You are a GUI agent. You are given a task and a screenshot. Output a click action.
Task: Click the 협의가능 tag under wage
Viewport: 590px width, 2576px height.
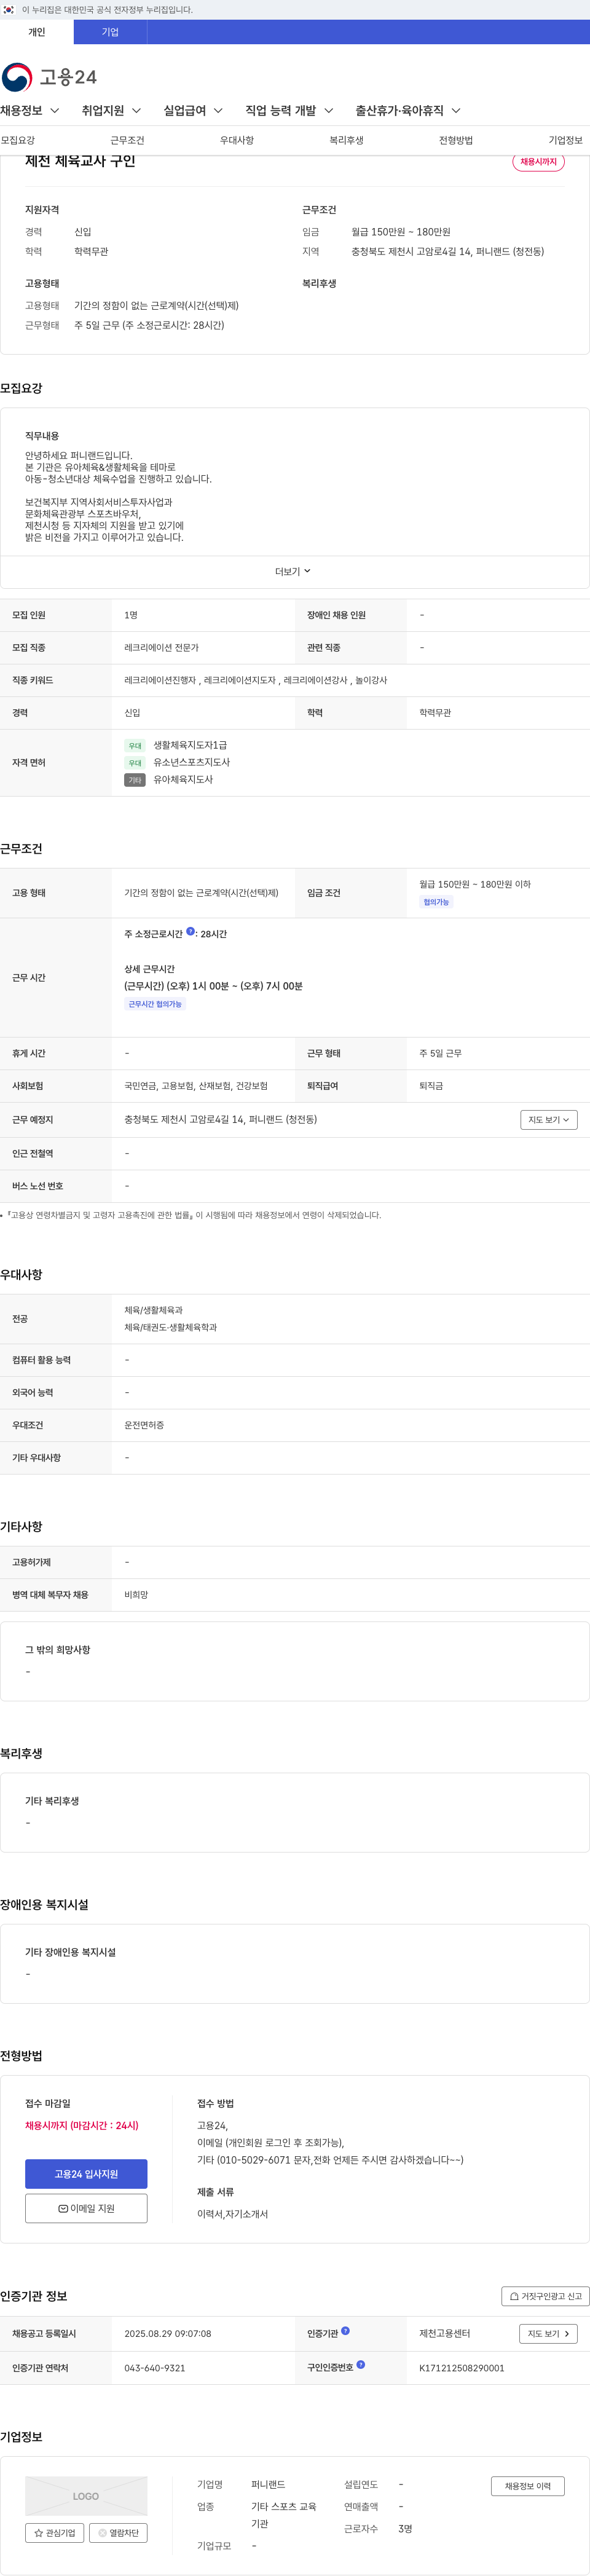tap(436, 902)
